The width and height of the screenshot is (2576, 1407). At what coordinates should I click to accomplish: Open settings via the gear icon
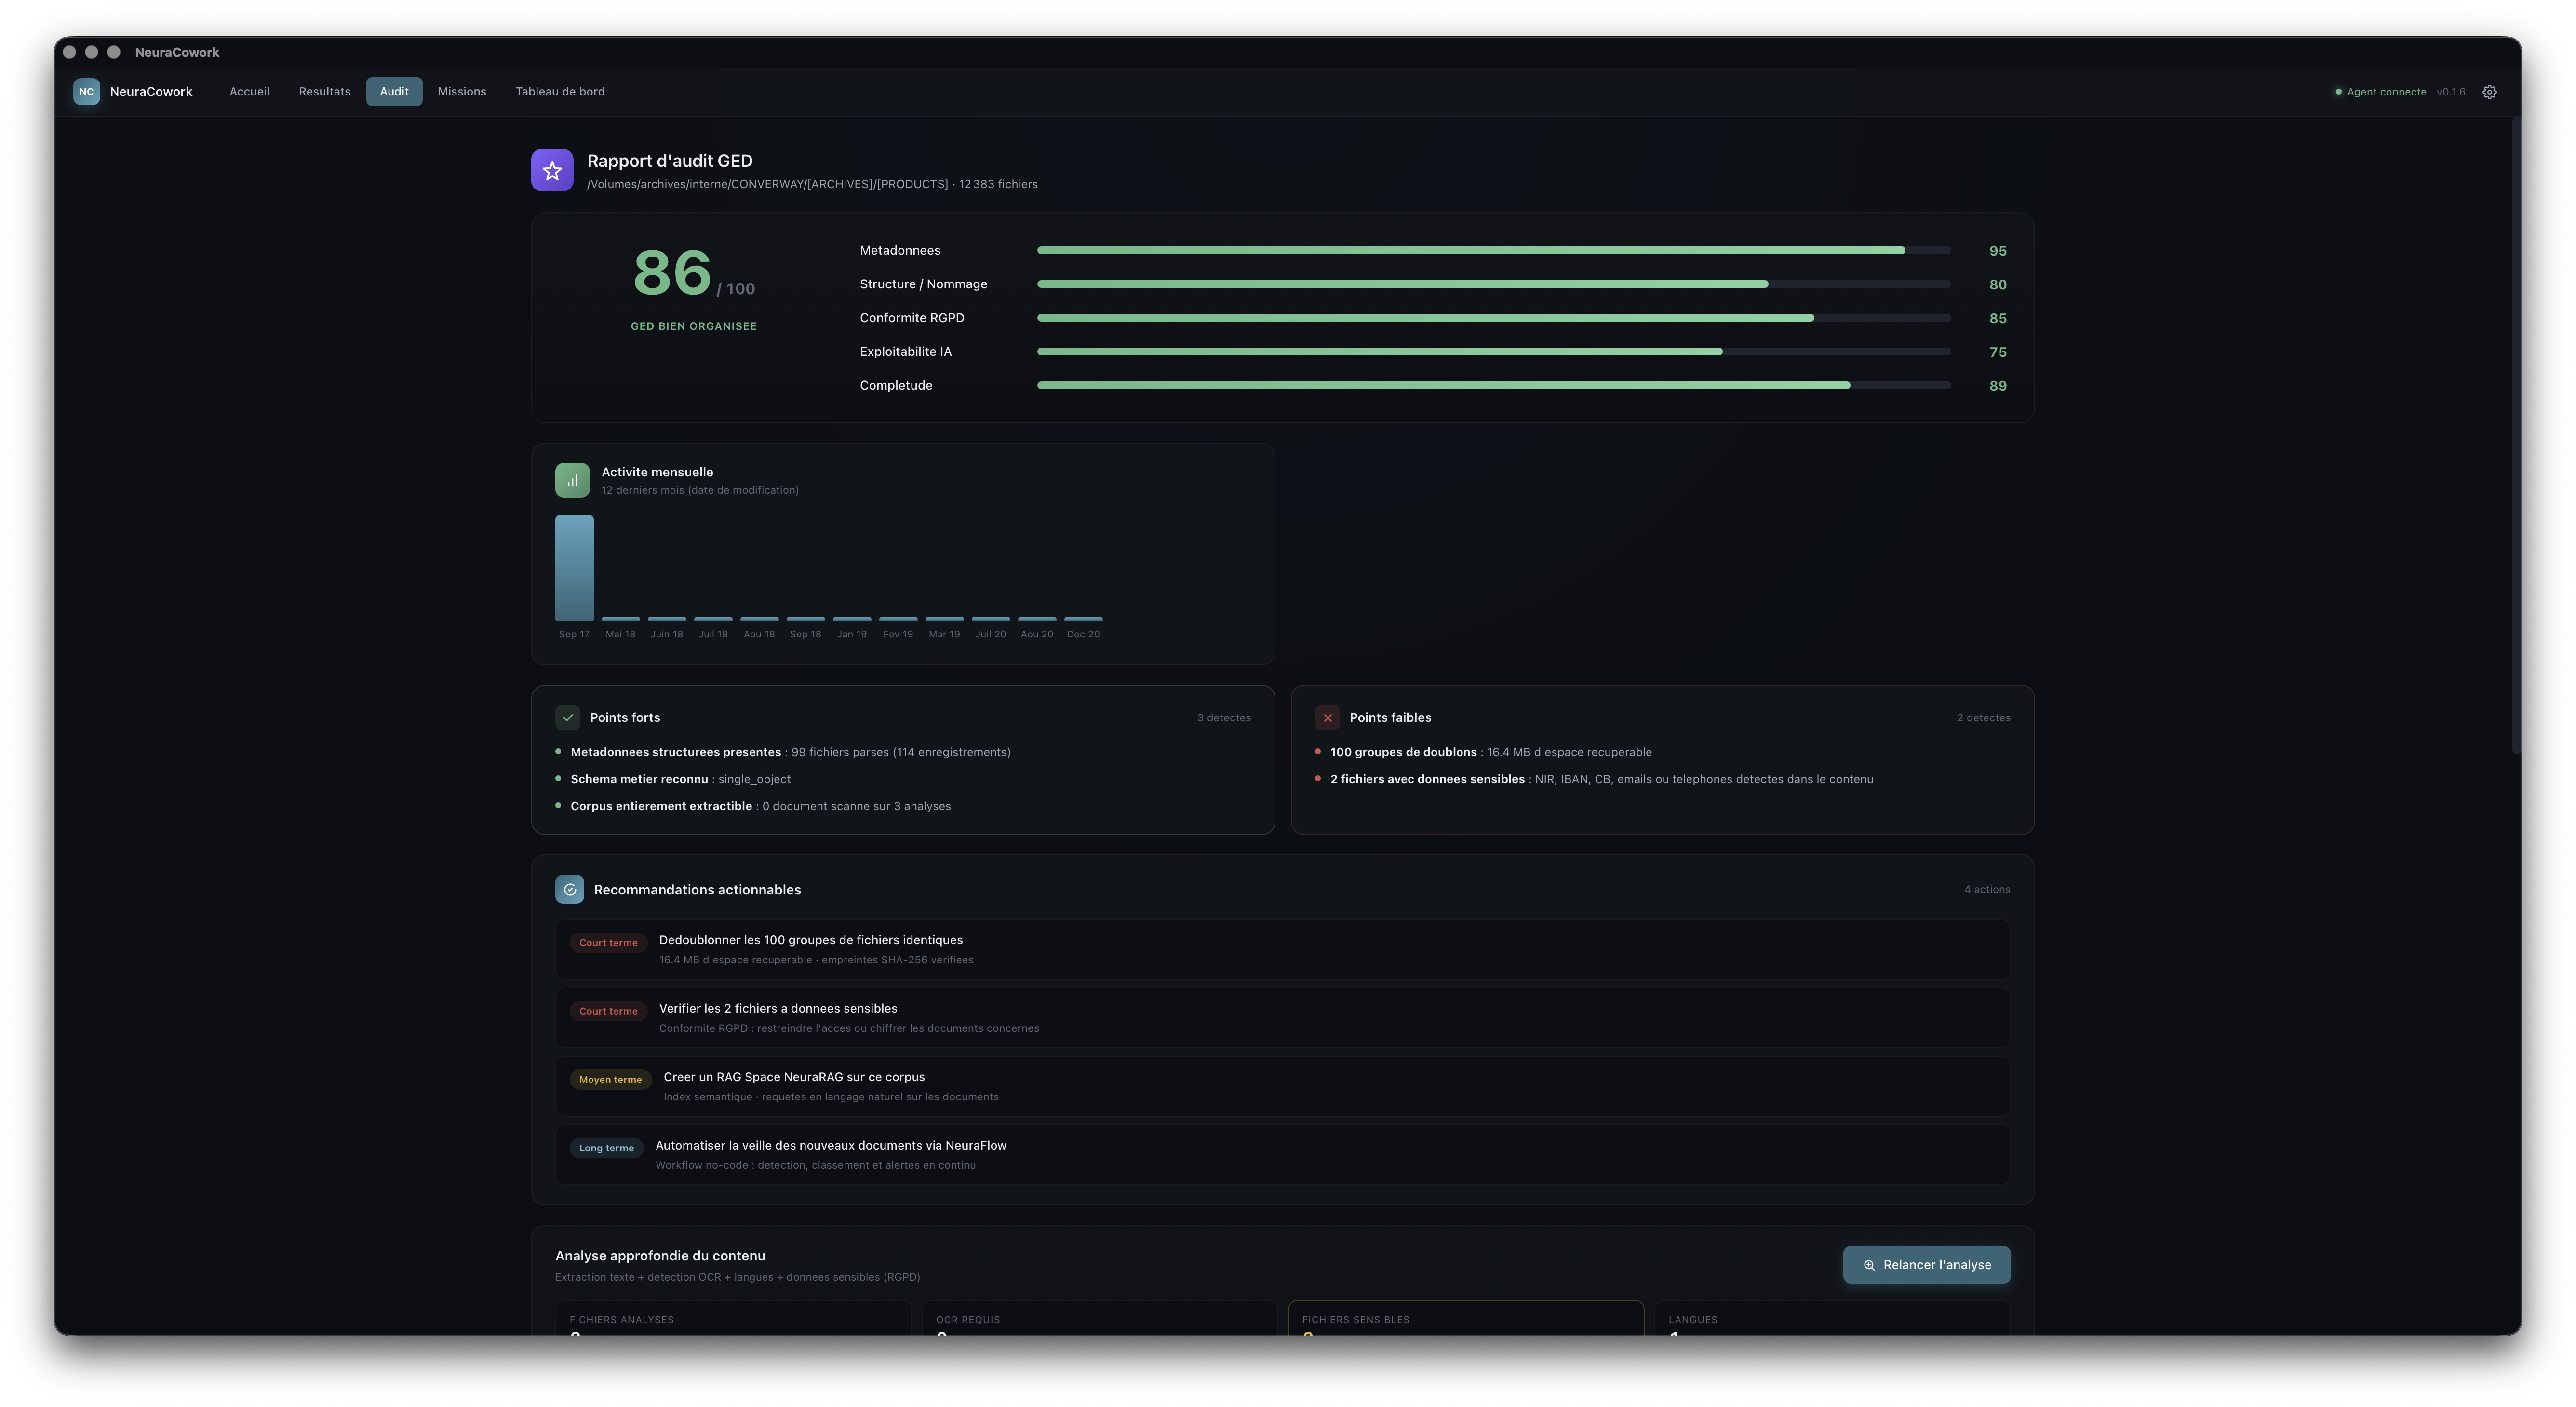pyautogui.click(x=2489, y=92)
